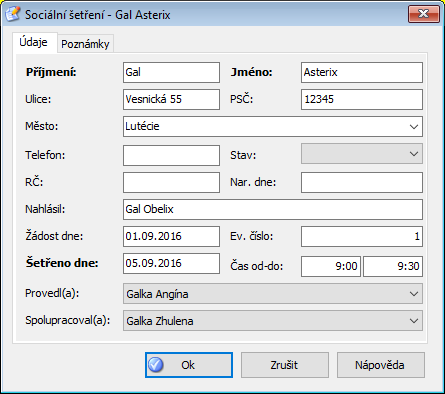Click the empty Telefon field

[171, 155]
